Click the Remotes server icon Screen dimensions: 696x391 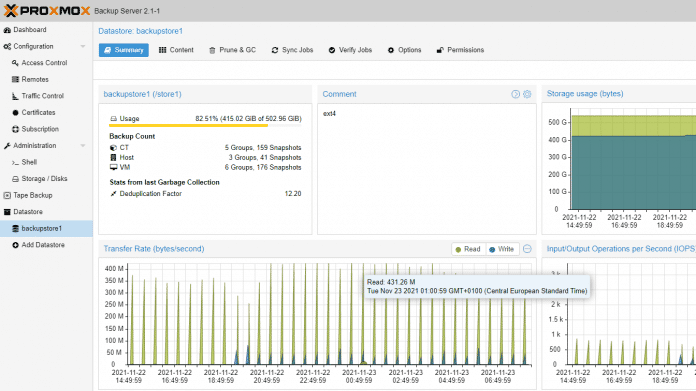(15, 79)
